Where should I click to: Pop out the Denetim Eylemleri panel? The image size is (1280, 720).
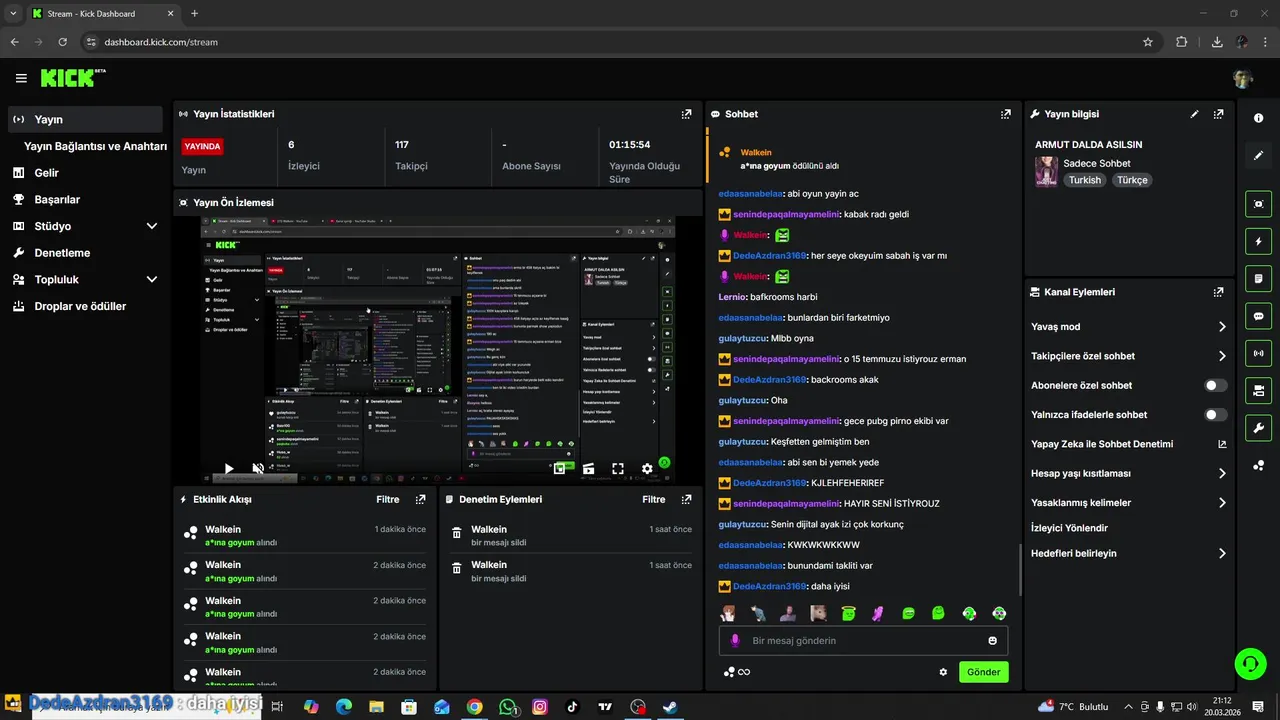[x=686, y=499]
